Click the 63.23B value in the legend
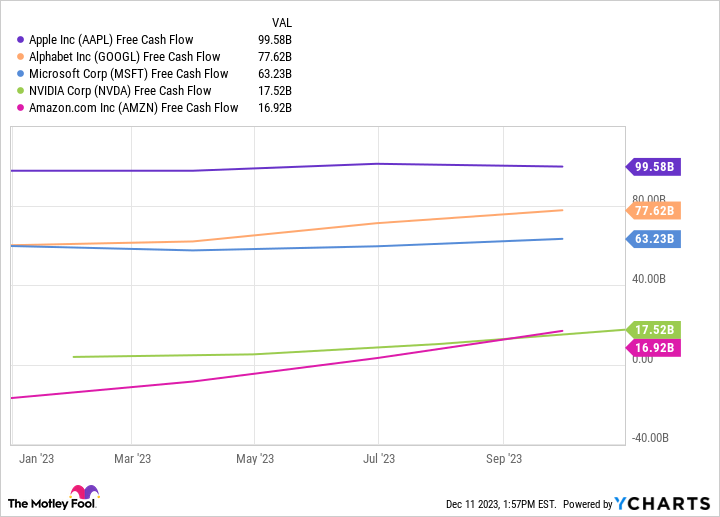 pyautogui.click(x=275, y=74)
